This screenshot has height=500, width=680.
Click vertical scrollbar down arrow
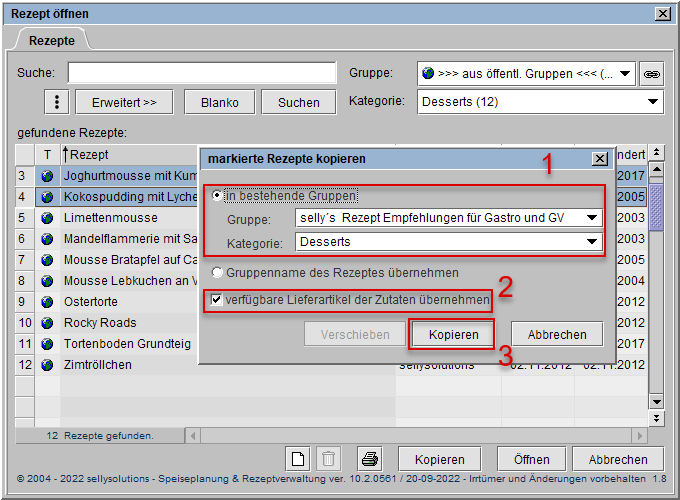pos(657,402)
